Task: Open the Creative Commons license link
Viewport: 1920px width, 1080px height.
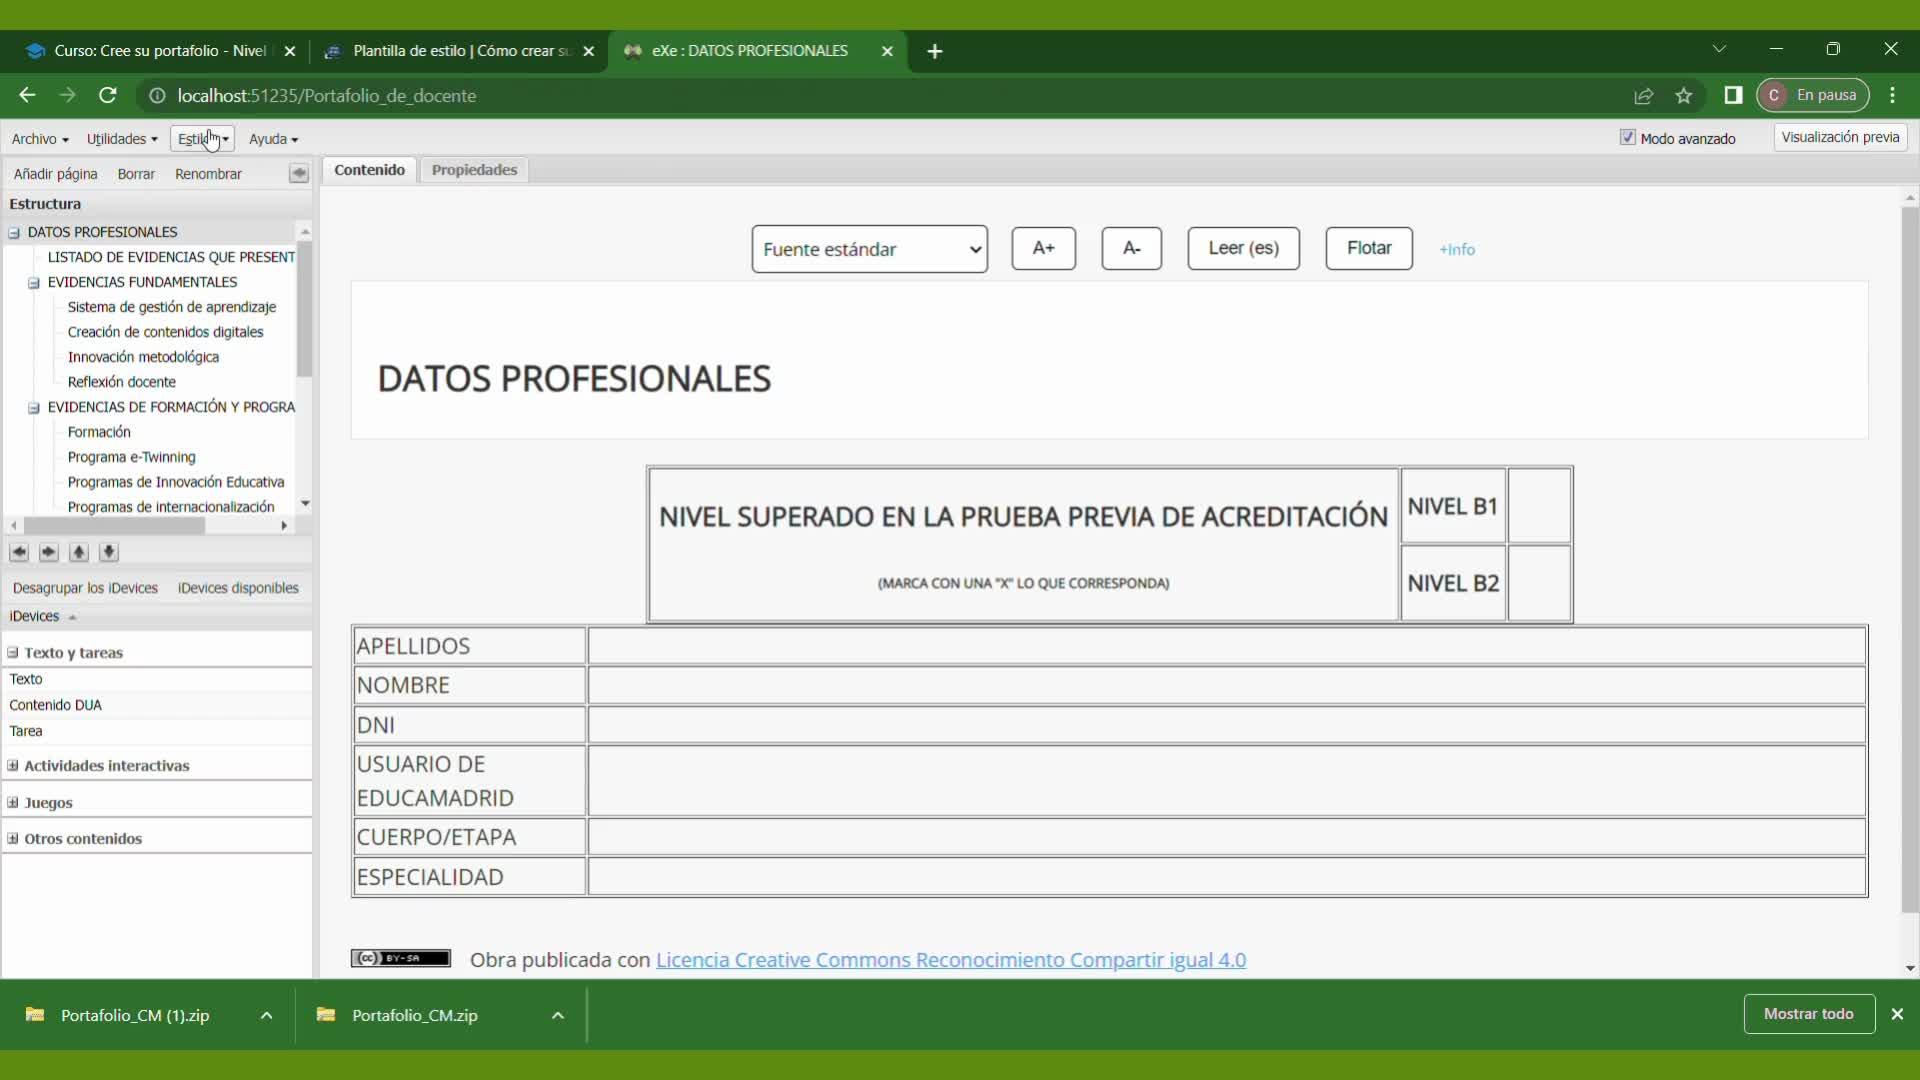Action: click(950, 960)
